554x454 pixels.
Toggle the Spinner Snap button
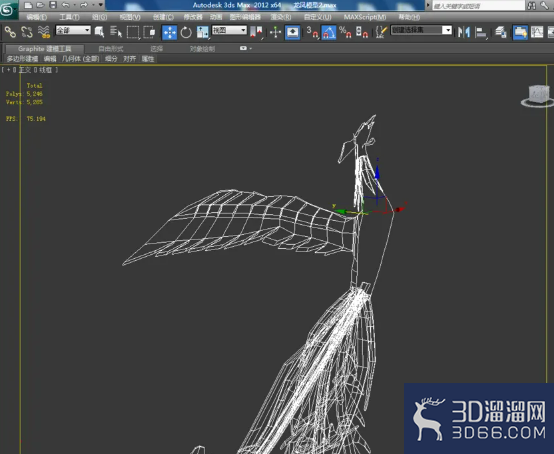[362, 32]
